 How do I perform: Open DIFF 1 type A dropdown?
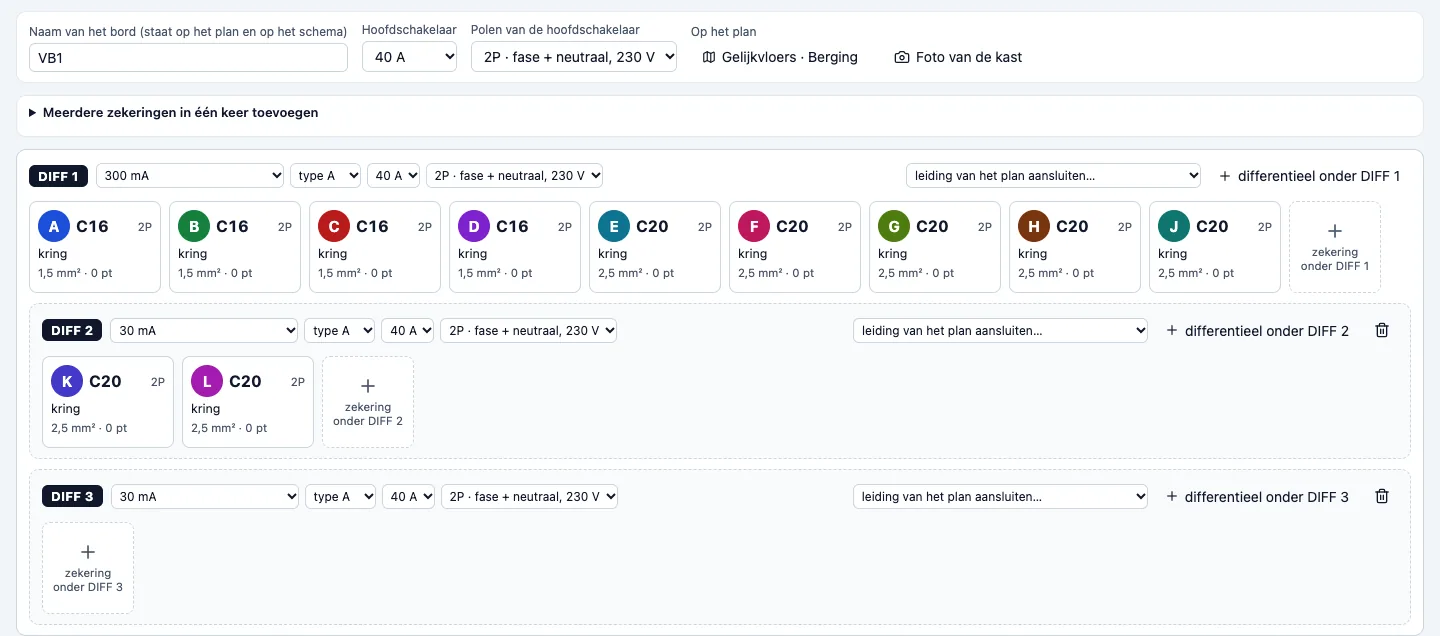325,176
